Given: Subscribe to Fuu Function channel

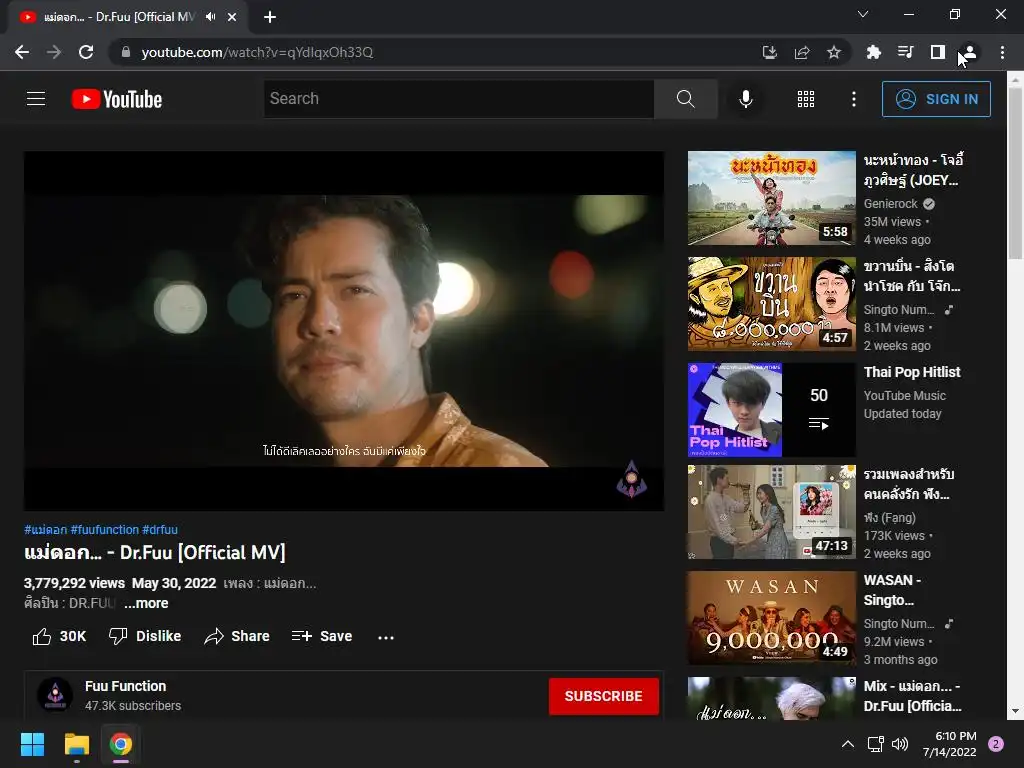Looking at the screenshot, I should pyautogui.click(x=603, y=696).
